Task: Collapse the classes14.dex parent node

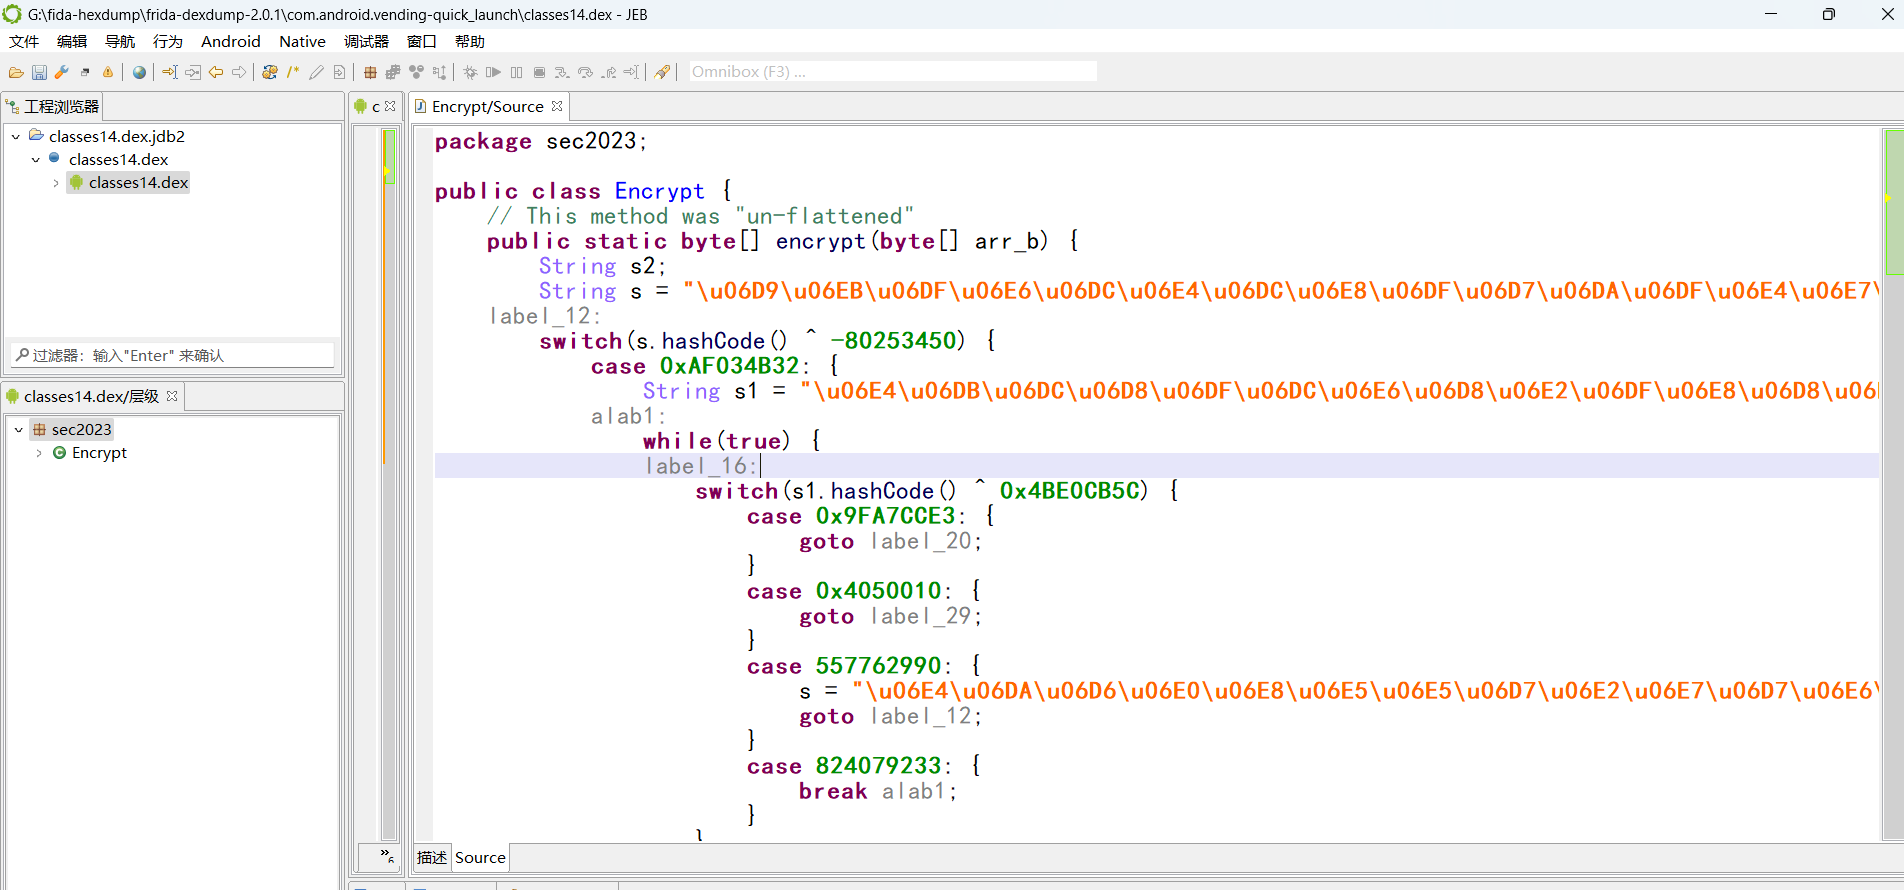Action: point(36,159)
